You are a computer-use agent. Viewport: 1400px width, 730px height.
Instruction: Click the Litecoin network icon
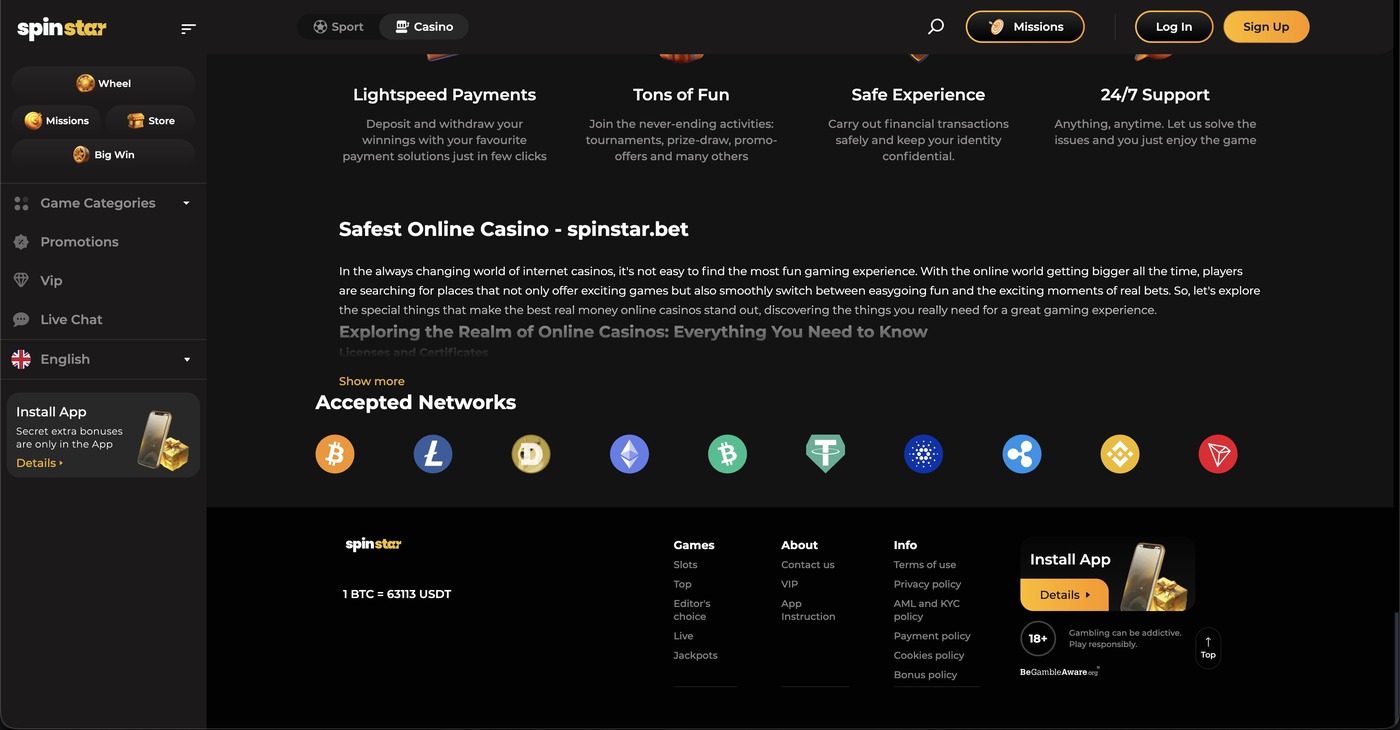point(433,454)
